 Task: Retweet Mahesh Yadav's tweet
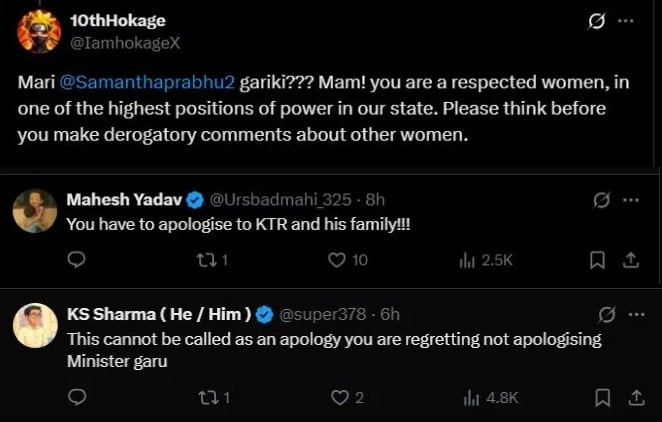(203, 259)
